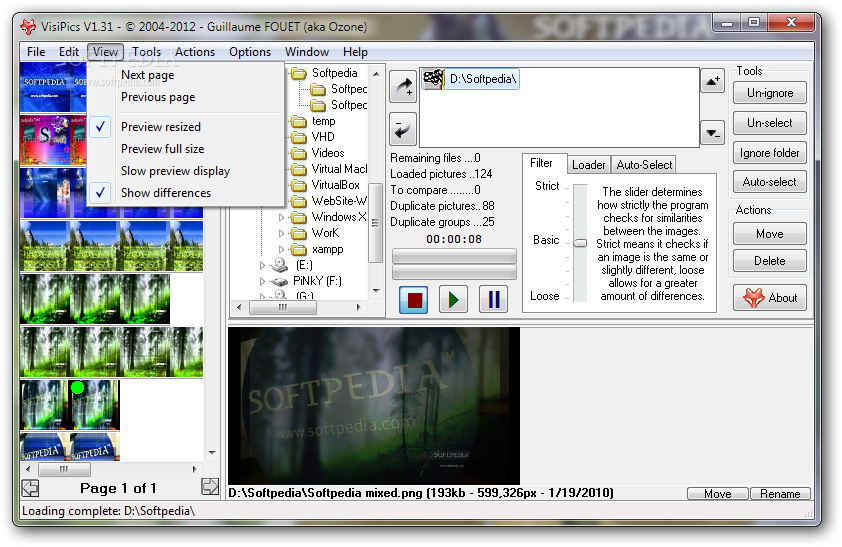Click the remove folder arrow icon
The height and width of the screenshot is (547, 842).
[x=403, y=129]
